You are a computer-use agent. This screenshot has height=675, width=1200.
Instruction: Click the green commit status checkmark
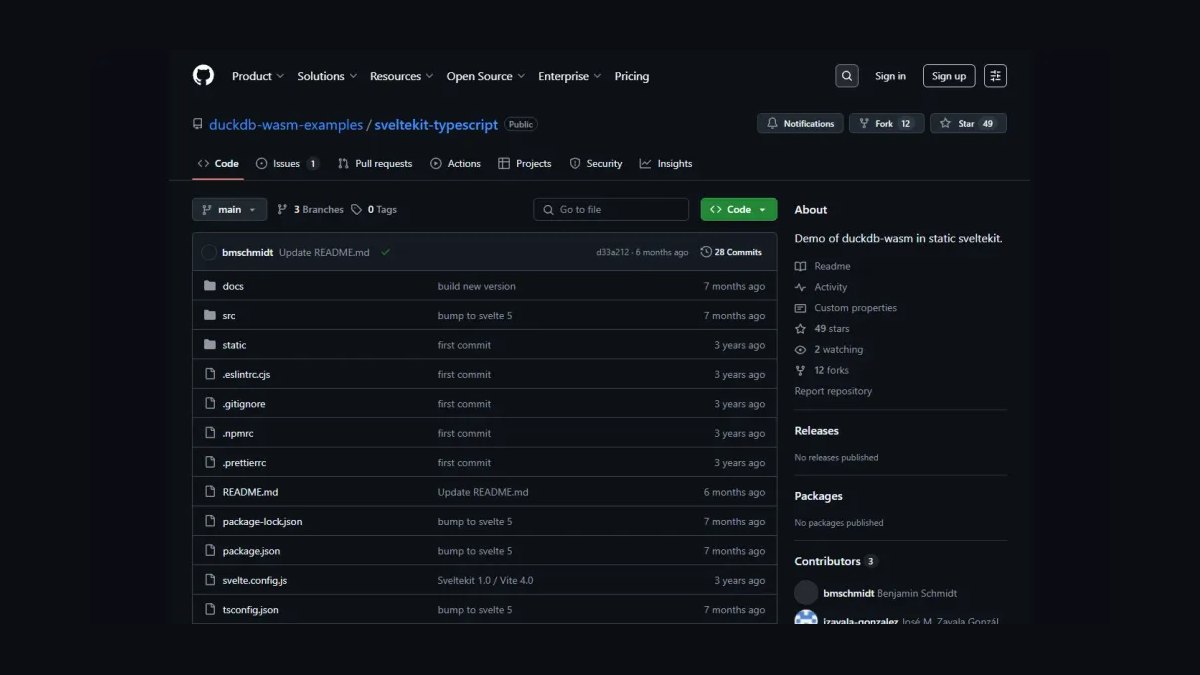click(x=386, y=252)
